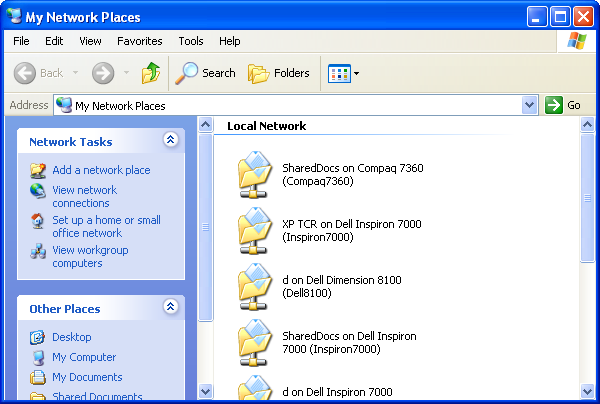Click the Up folder toolbar icon
The width and height of the screenshot is (600, 404).
coord(151,73)
